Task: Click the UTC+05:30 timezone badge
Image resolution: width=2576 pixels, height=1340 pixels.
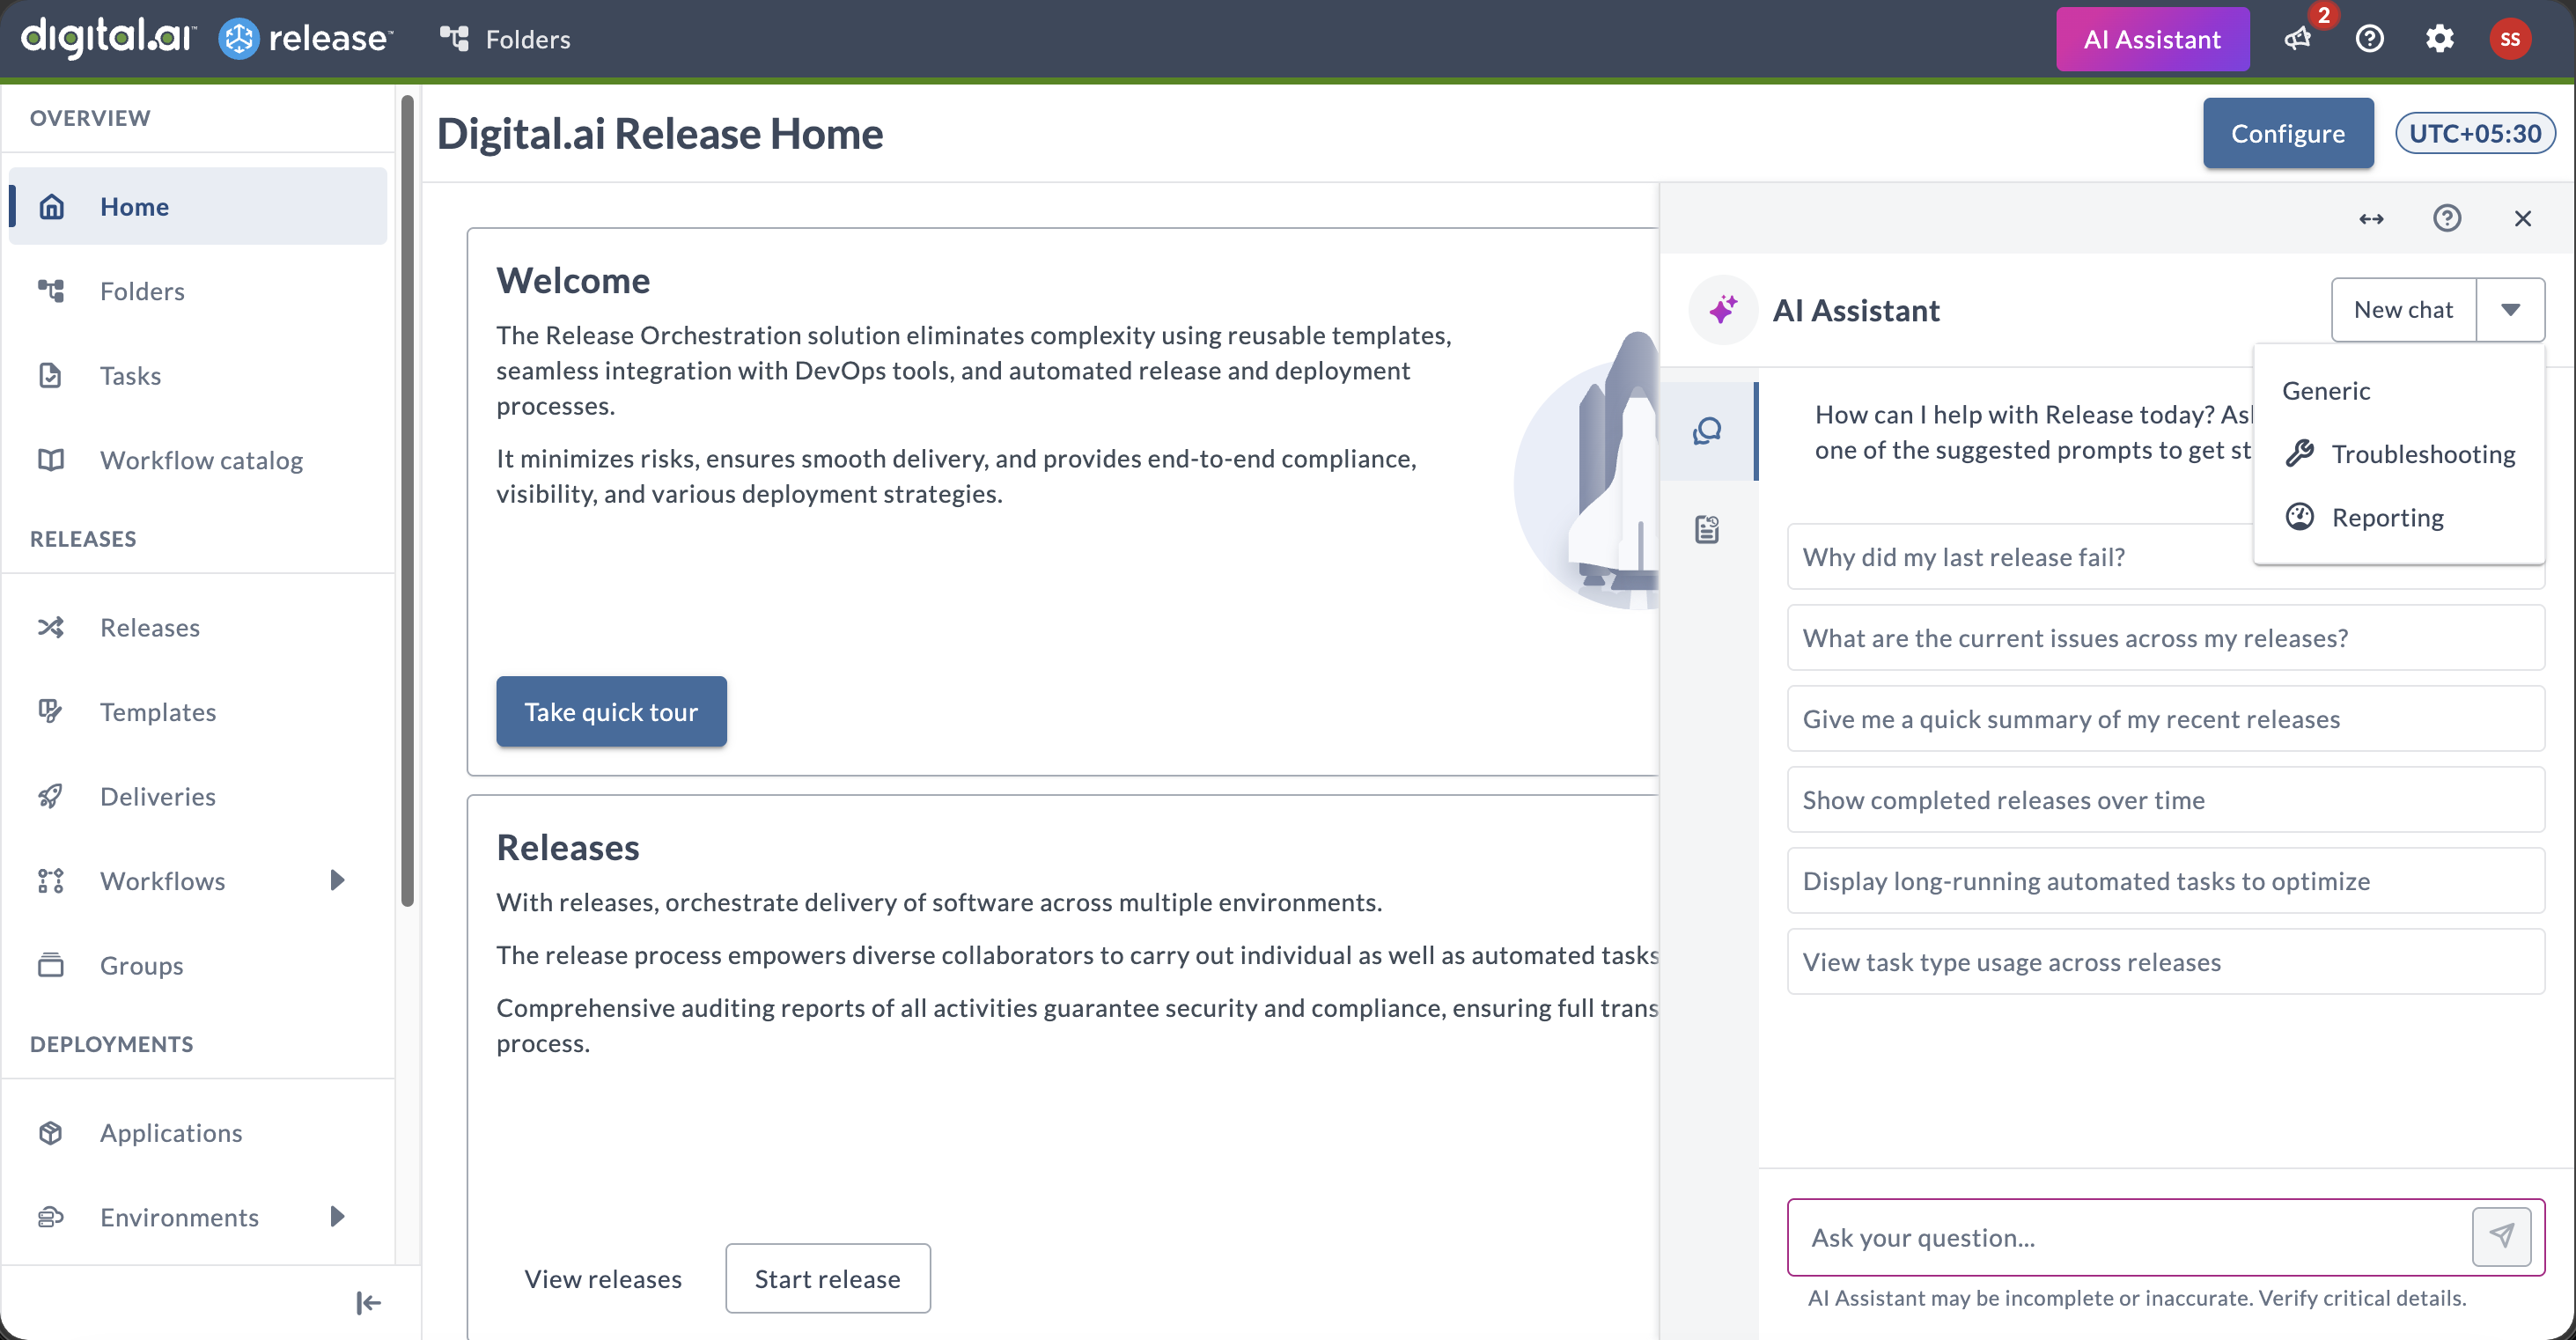Action: click(x=2474, y=133)
